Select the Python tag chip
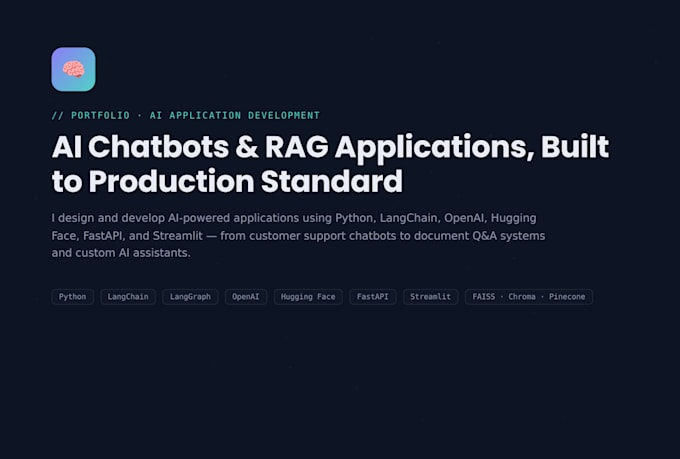This screenshot has width=680, height=459. pyautogui.click(x=72, y=297)
